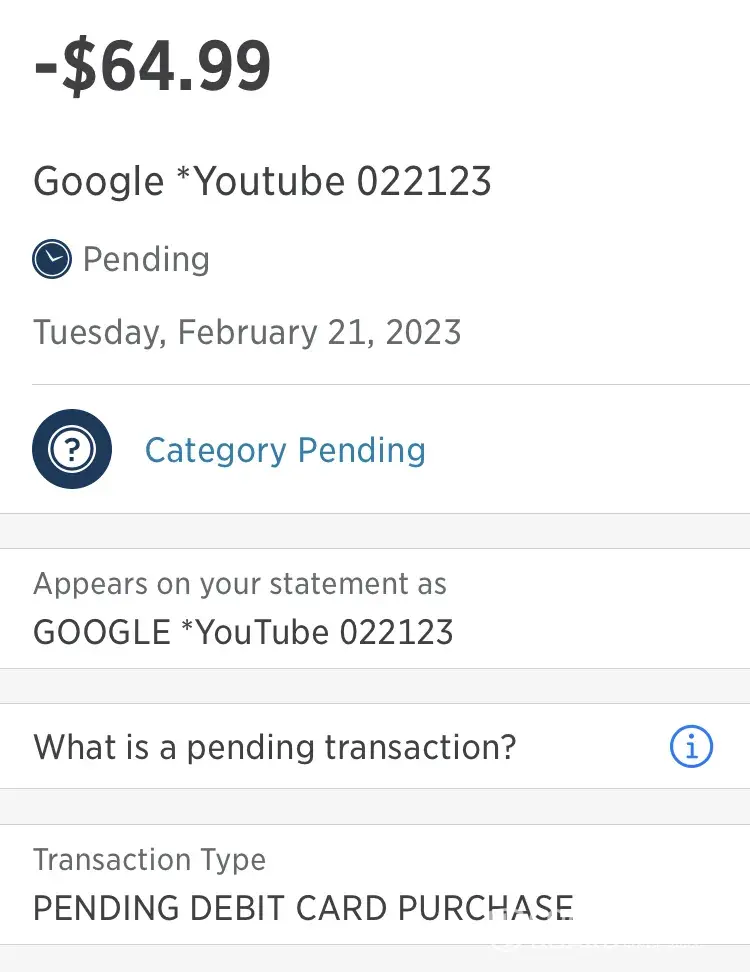750x972 pixels.
Task: Select the PENDING DEBIT CARD PURCHASE value
Action: click(303, 908)
